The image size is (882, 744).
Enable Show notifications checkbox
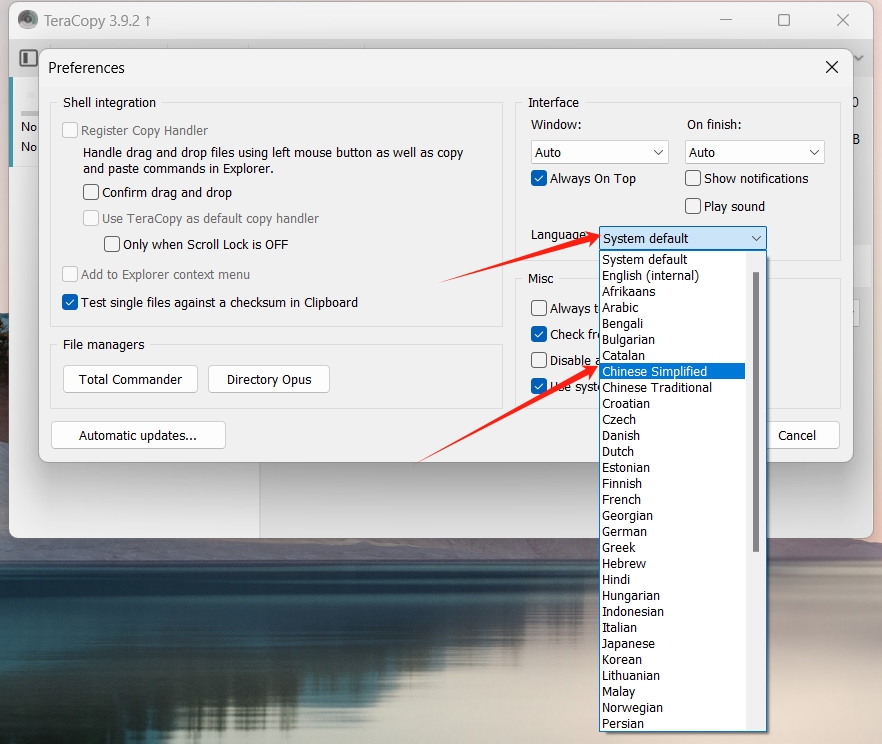[x=693, y=178]
